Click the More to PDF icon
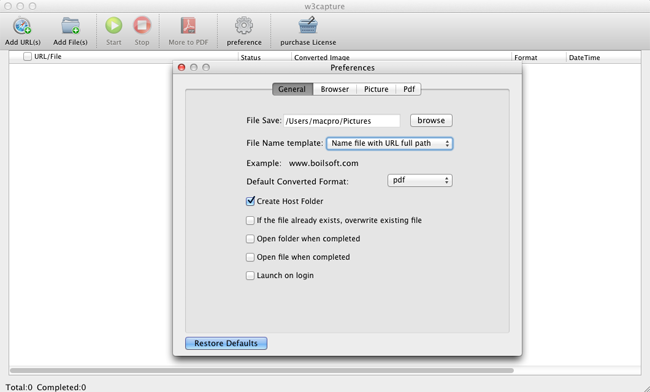This screenshot has width=650, height=392. [x=188, y=25]
